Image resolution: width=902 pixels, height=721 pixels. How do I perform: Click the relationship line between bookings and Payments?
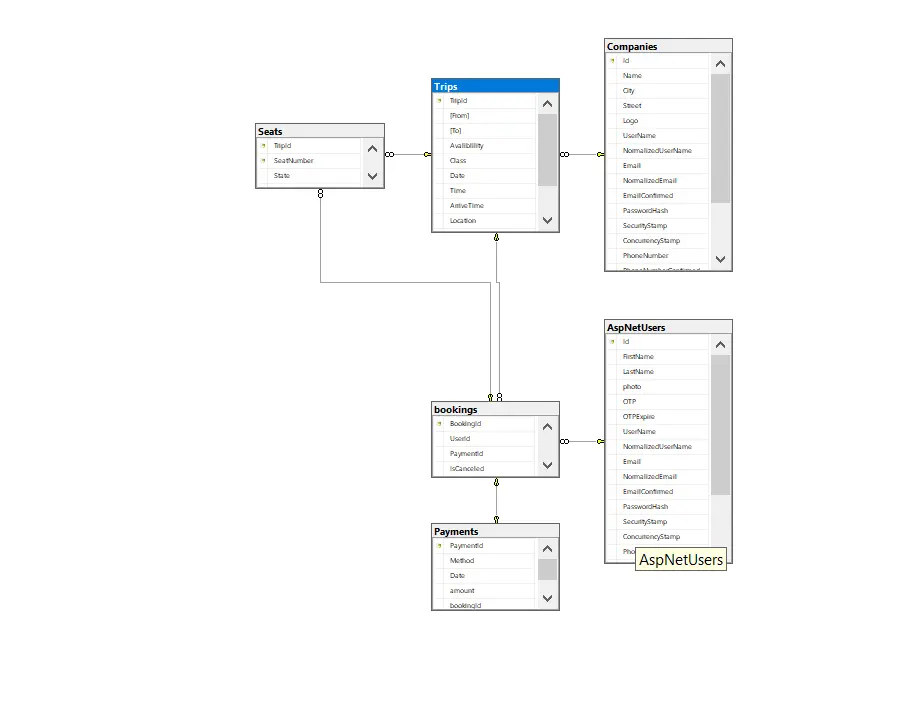[x=495, y=498]
